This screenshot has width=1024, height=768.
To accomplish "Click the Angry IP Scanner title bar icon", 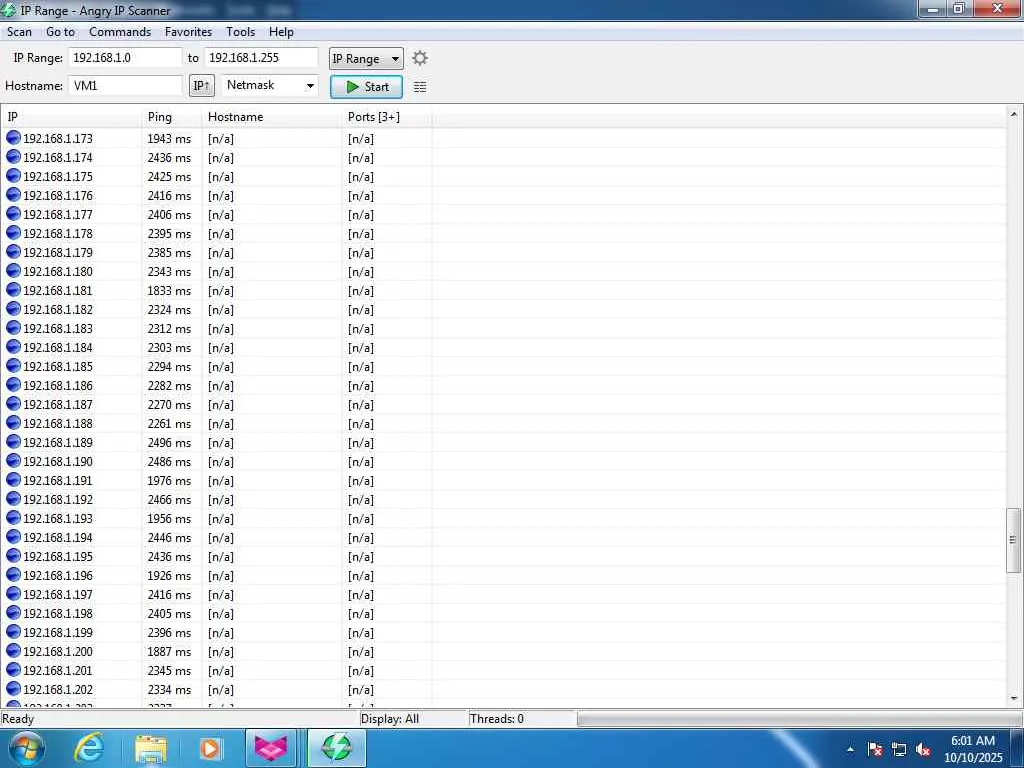I will 8,10.
